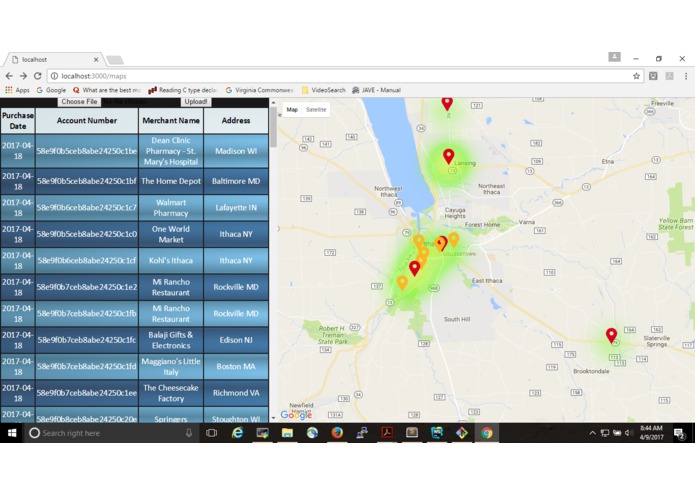
Task: Click the Google logo on the map
Action: [296, 415]
